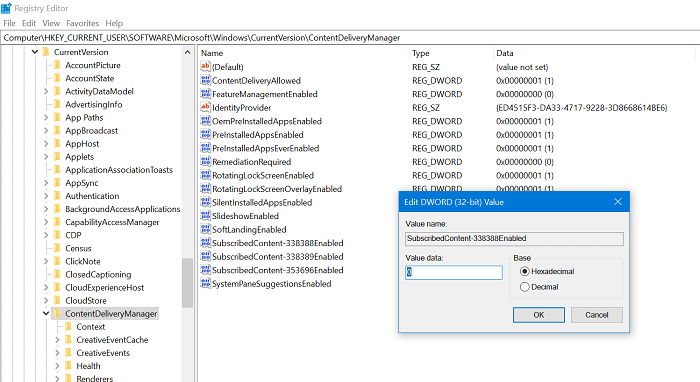Open the View menu
The height and width of the screenshot is (382, 700).
pyautogui.click(x=51, y=23)
